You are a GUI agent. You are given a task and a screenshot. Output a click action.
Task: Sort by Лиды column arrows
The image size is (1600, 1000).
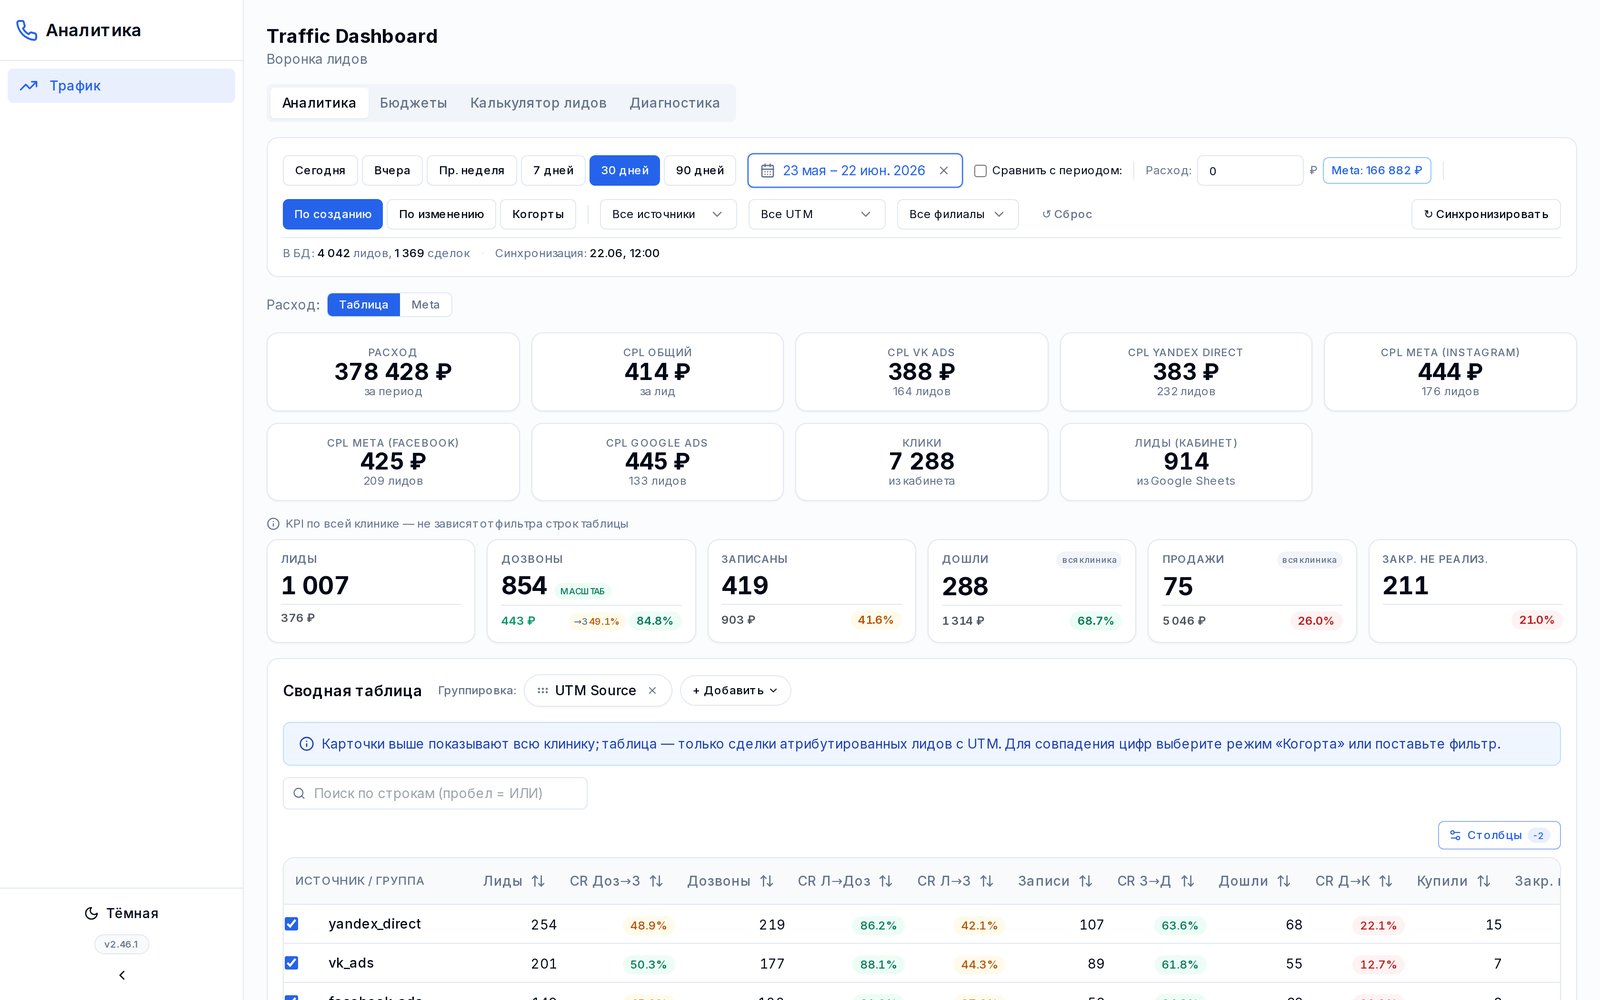point(538,881)
